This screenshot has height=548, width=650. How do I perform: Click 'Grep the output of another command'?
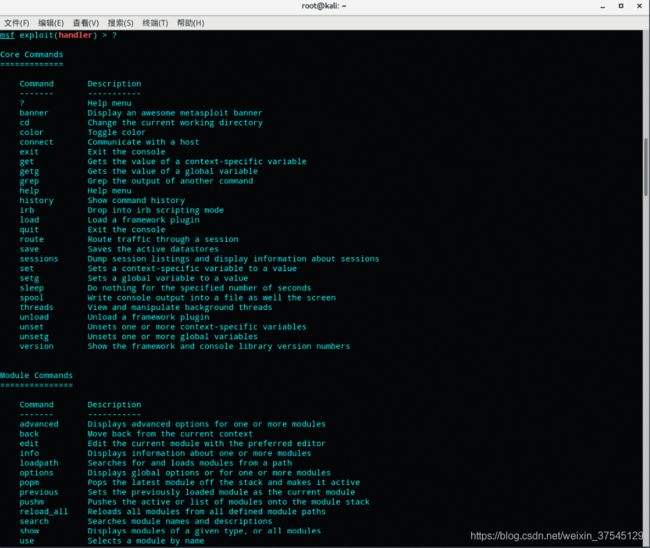(x=170, y=181)
